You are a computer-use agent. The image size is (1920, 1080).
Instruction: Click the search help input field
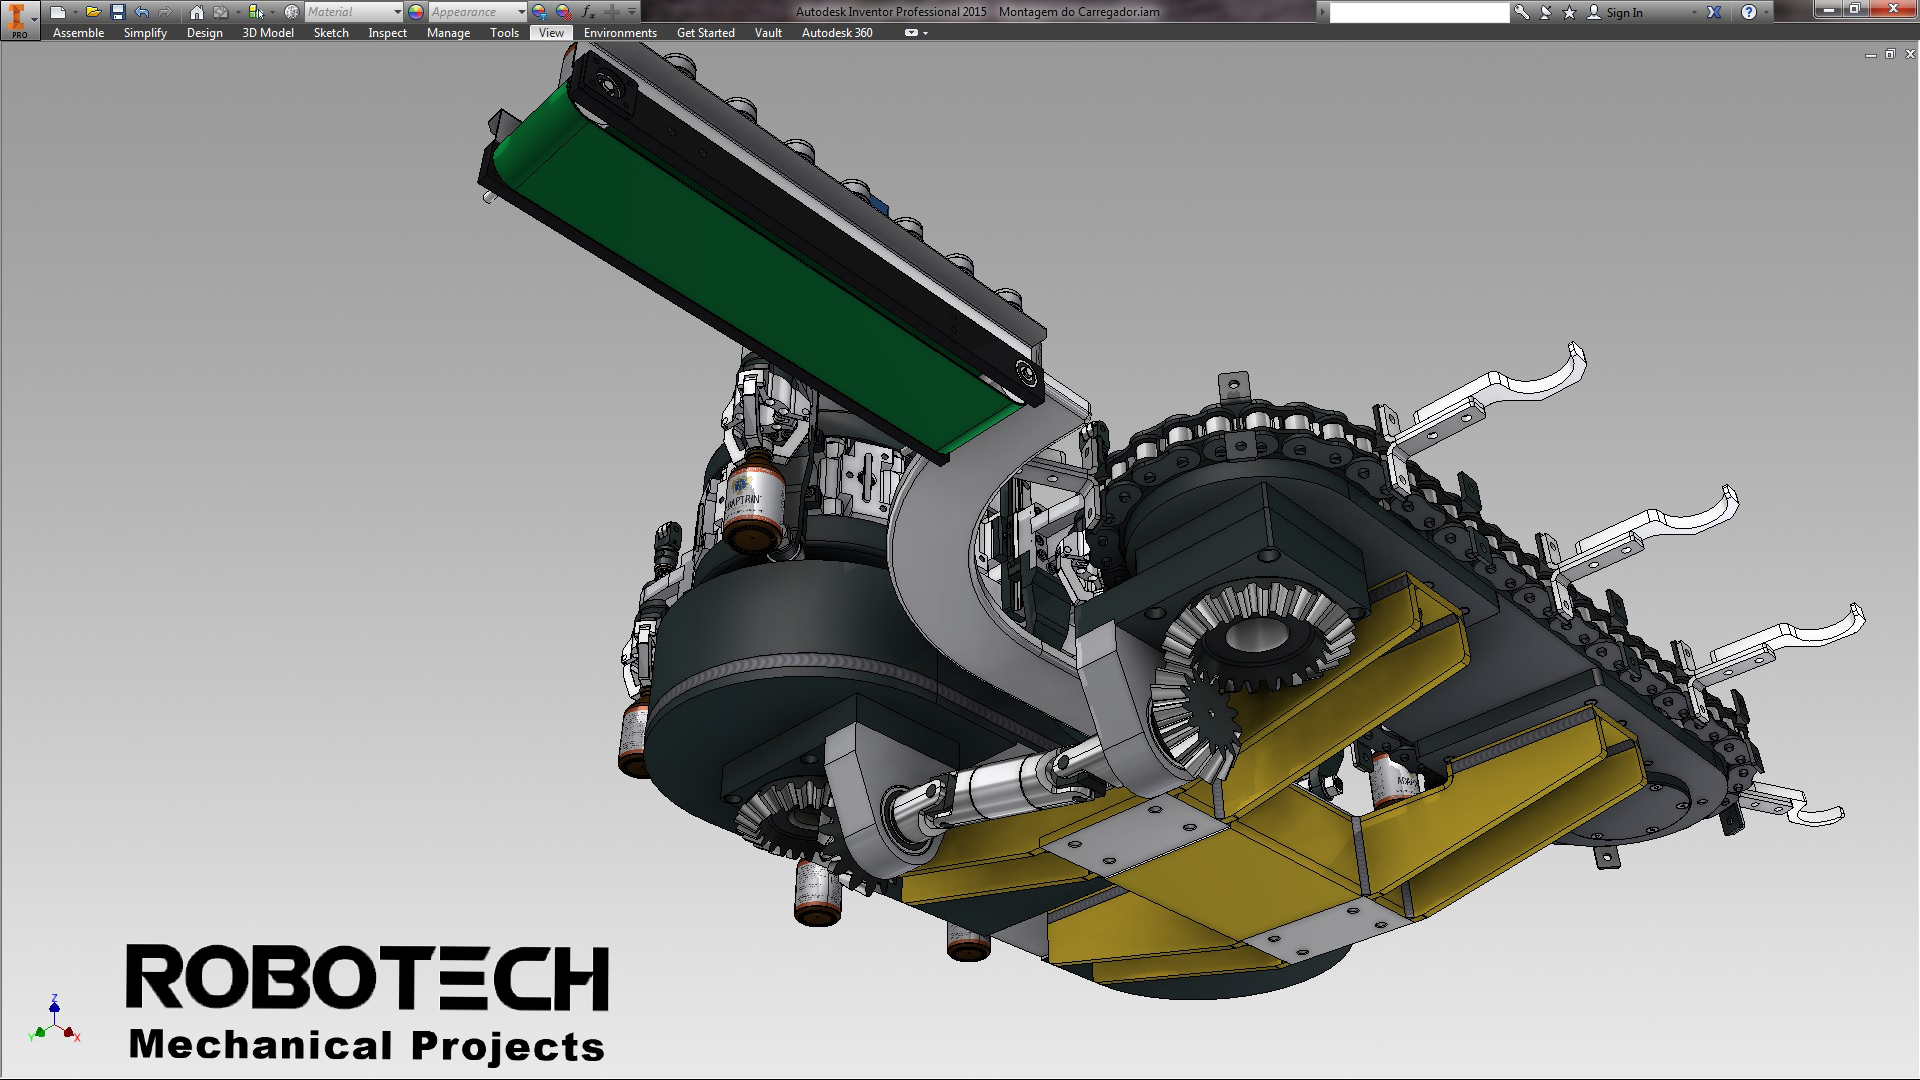click(x=1419, y=12)
